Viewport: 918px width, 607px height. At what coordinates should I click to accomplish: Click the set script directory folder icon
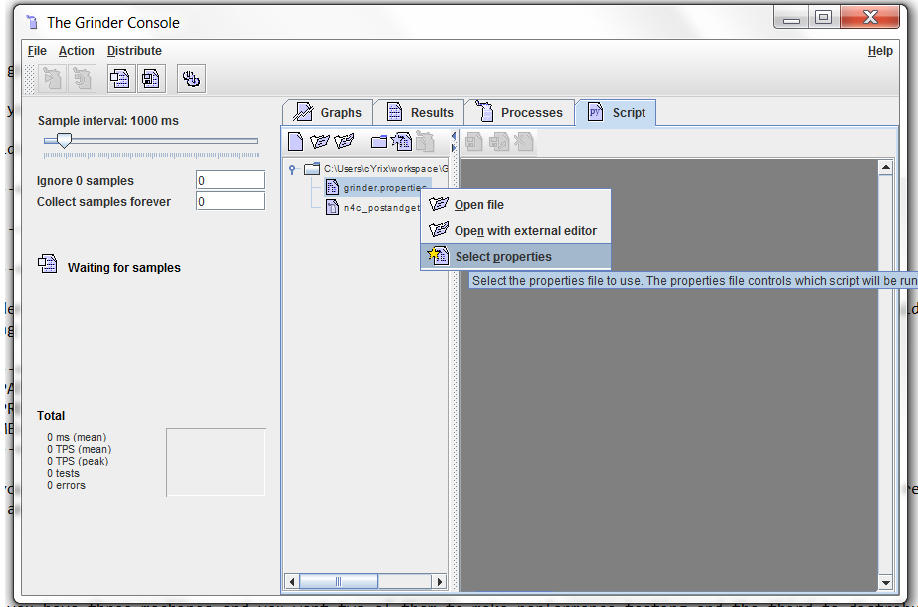pyautogui.click(x=379, y=142)
